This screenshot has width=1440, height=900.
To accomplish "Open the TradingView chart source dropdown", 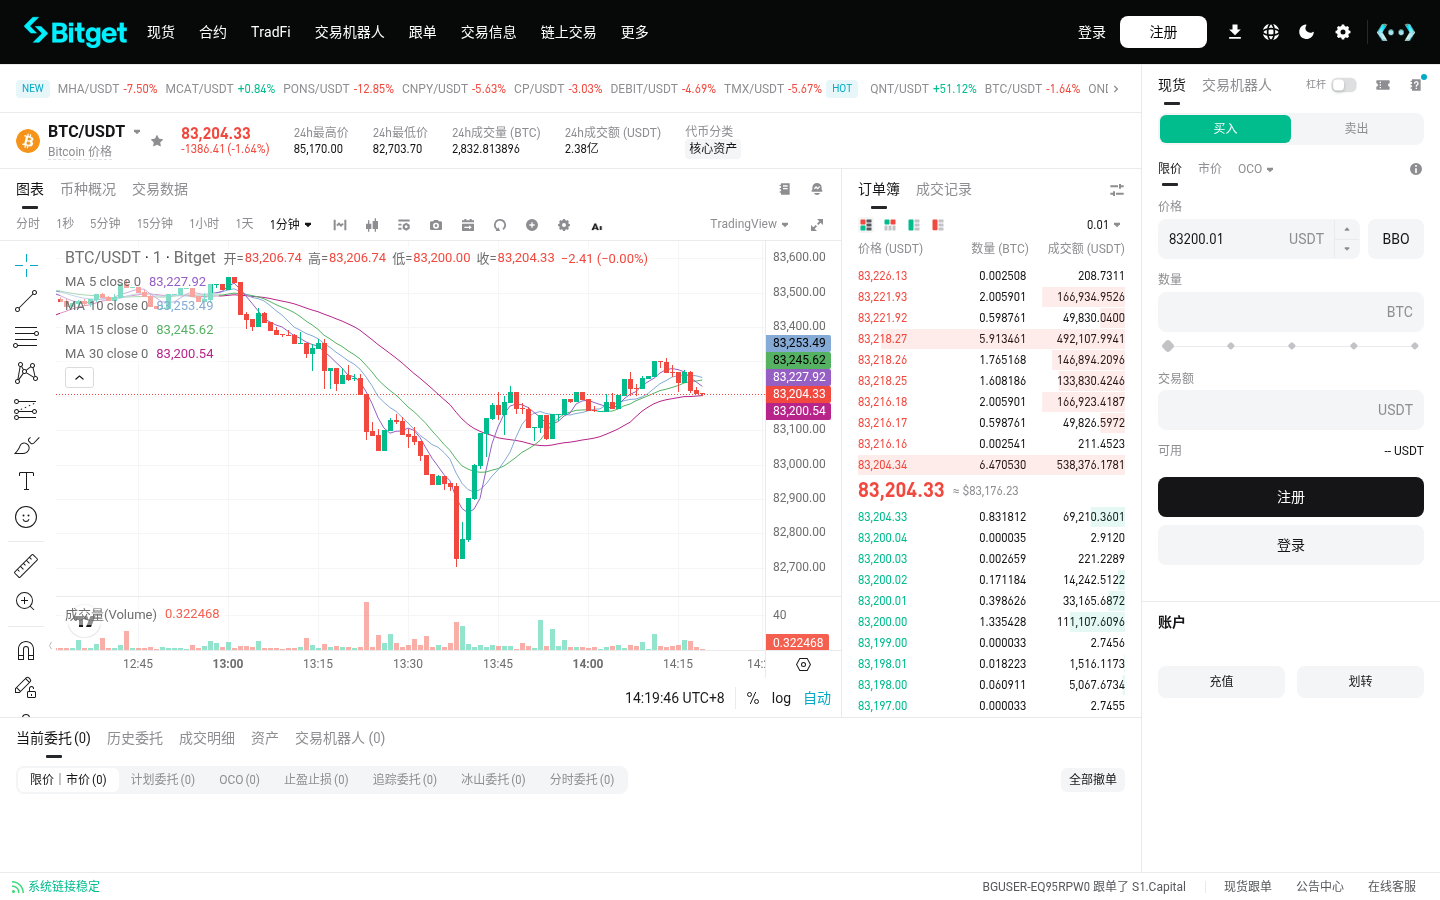I will click(750, 224).
